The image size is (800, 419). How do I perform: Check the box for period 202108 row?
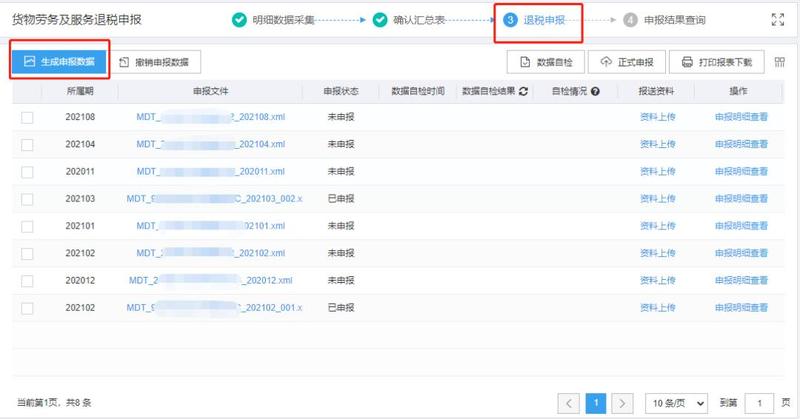point(27,117)
